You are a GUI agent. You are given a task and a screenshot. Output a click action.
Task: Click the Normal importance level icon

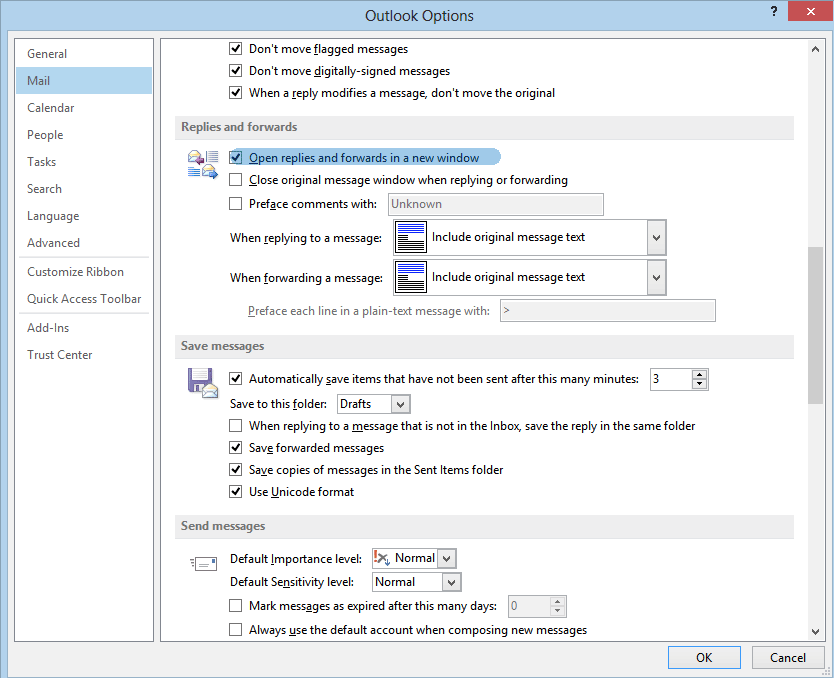click(382, 558)
